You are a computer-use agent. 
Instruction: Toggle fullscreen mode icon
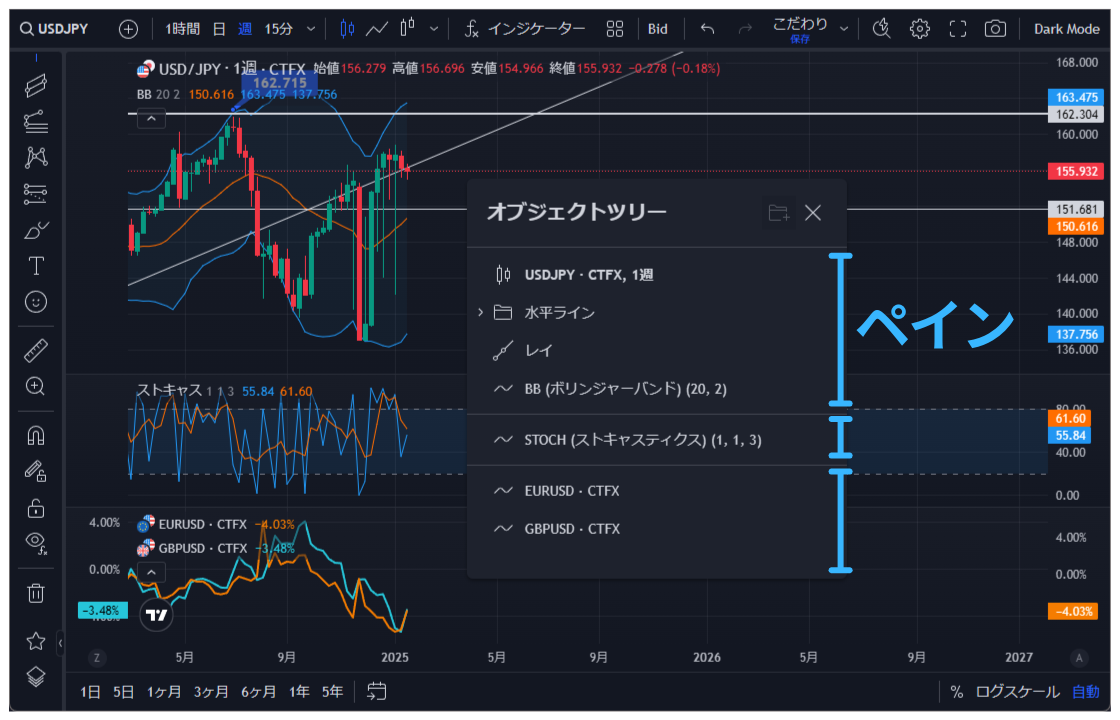pyautogui.click(x=958, y=29)
